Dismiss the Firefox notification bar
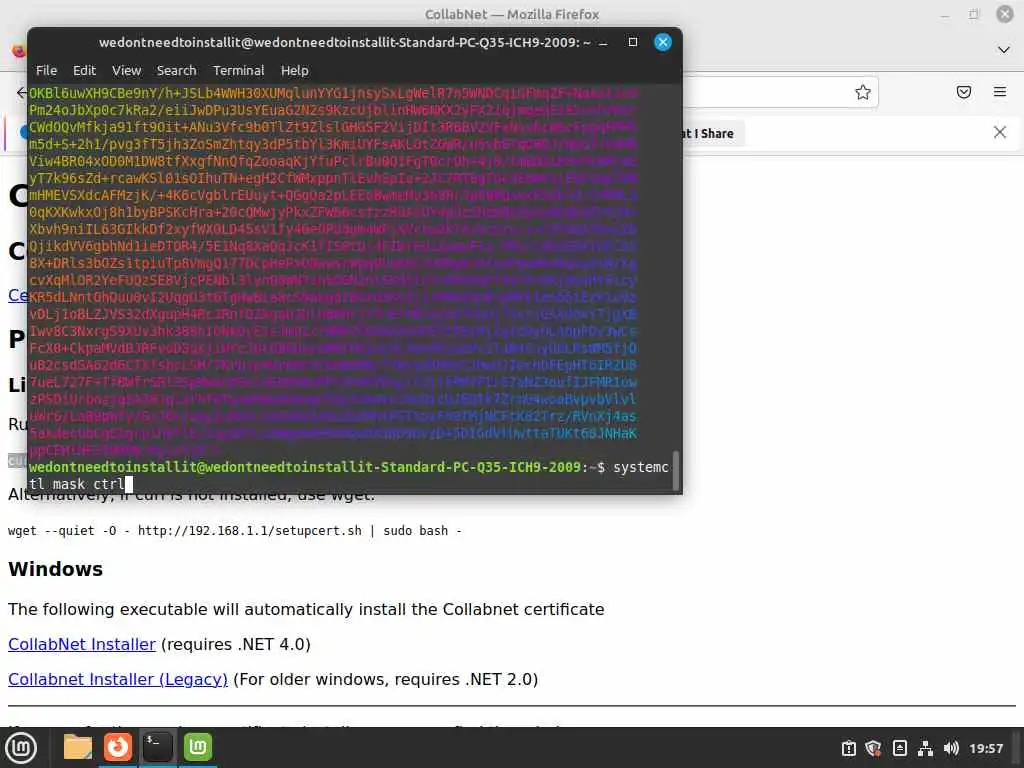The image size is (1024, 768). pyautogui.click(x=1000, y=133)
